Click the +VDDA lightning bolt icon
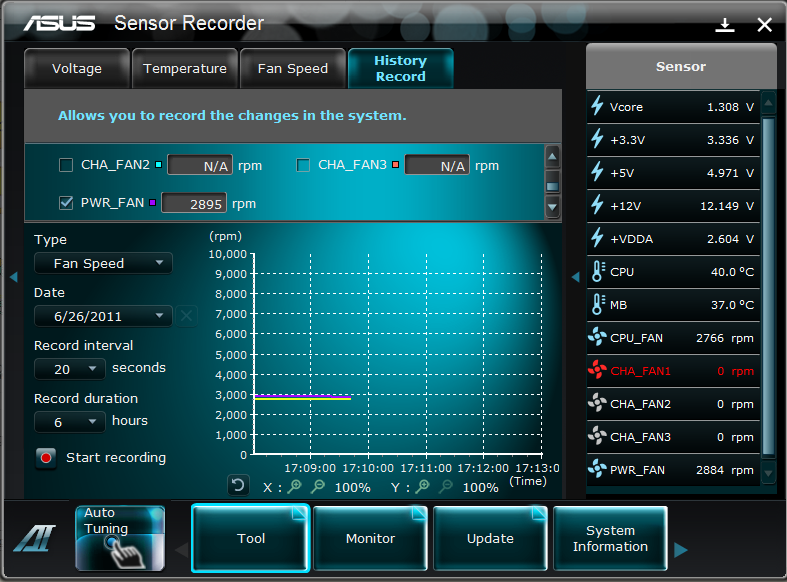This screenshot has width=787, height=582. (597, 238)
